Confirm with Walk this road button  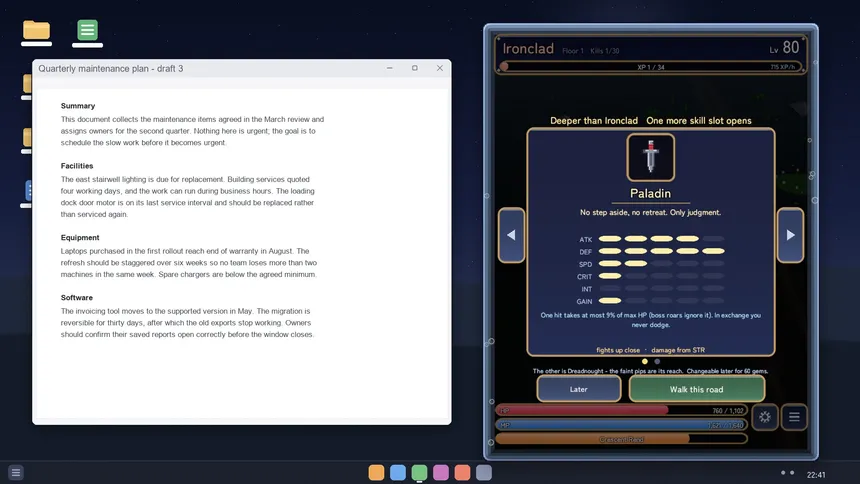pyautogui.click(x=697, y=389)
